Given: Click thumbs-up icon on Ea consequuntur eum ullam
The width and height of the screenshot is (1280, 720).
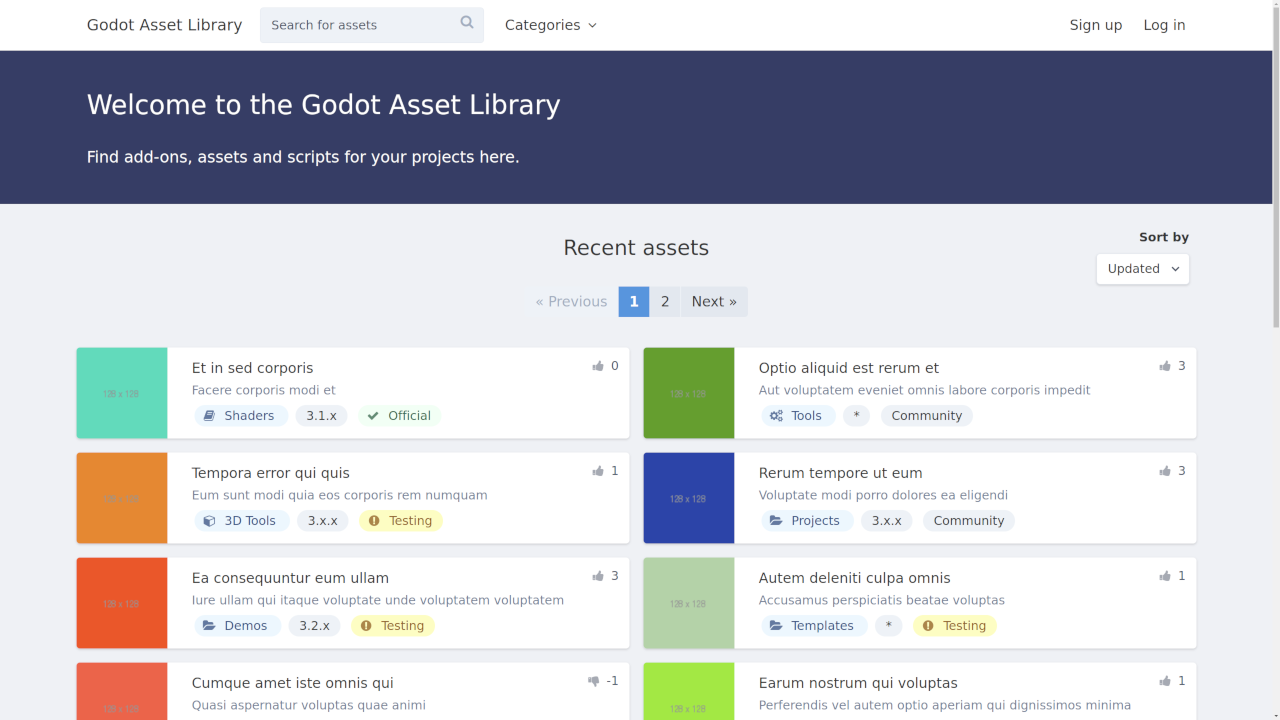Looking at the screenshot, I should tap(598, 576).
